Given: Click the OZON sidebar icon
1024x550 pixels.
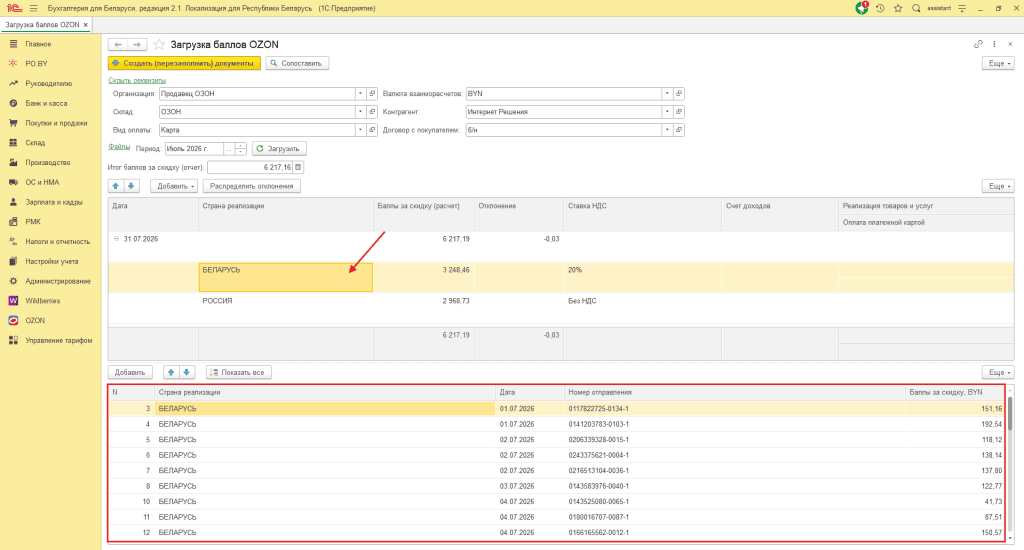Looking at the screenshot, I should 13,320.
